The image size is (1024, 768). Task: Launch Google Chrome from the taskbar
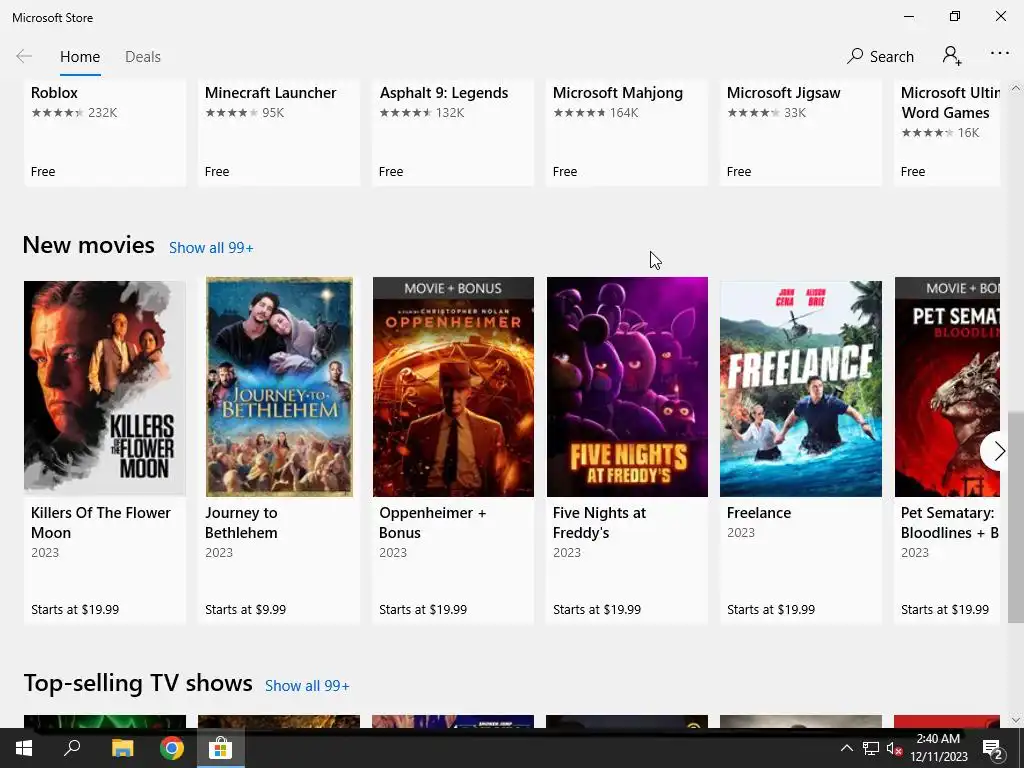(x=172, y=748)
